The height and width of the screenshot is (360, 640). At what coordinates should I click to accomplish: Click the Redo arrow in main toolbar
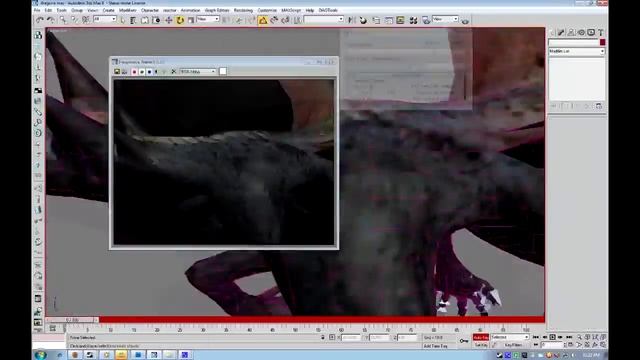click(x=51, y=20)
